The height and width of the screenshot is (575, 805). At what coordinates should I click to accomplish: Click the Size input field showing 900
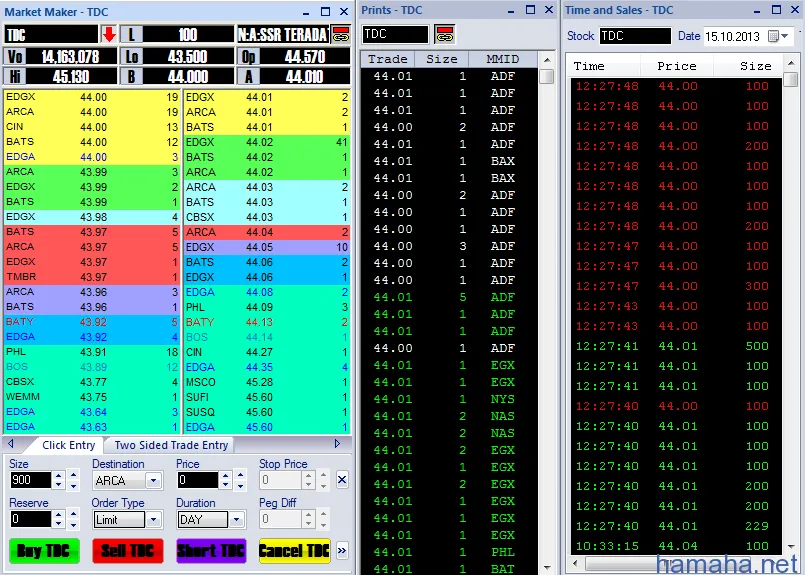pos(29,481)
